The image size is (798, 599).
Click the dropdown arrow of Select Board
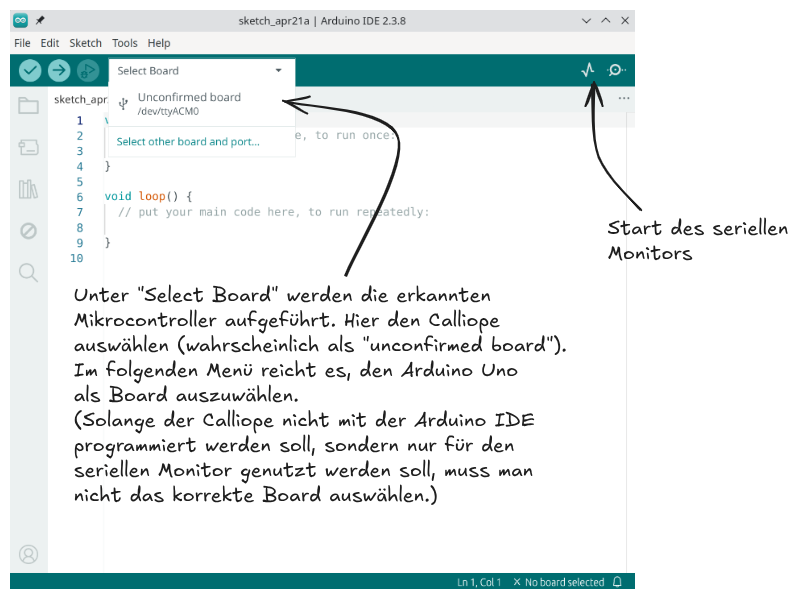pyautogui.click(x=278, y=71)
